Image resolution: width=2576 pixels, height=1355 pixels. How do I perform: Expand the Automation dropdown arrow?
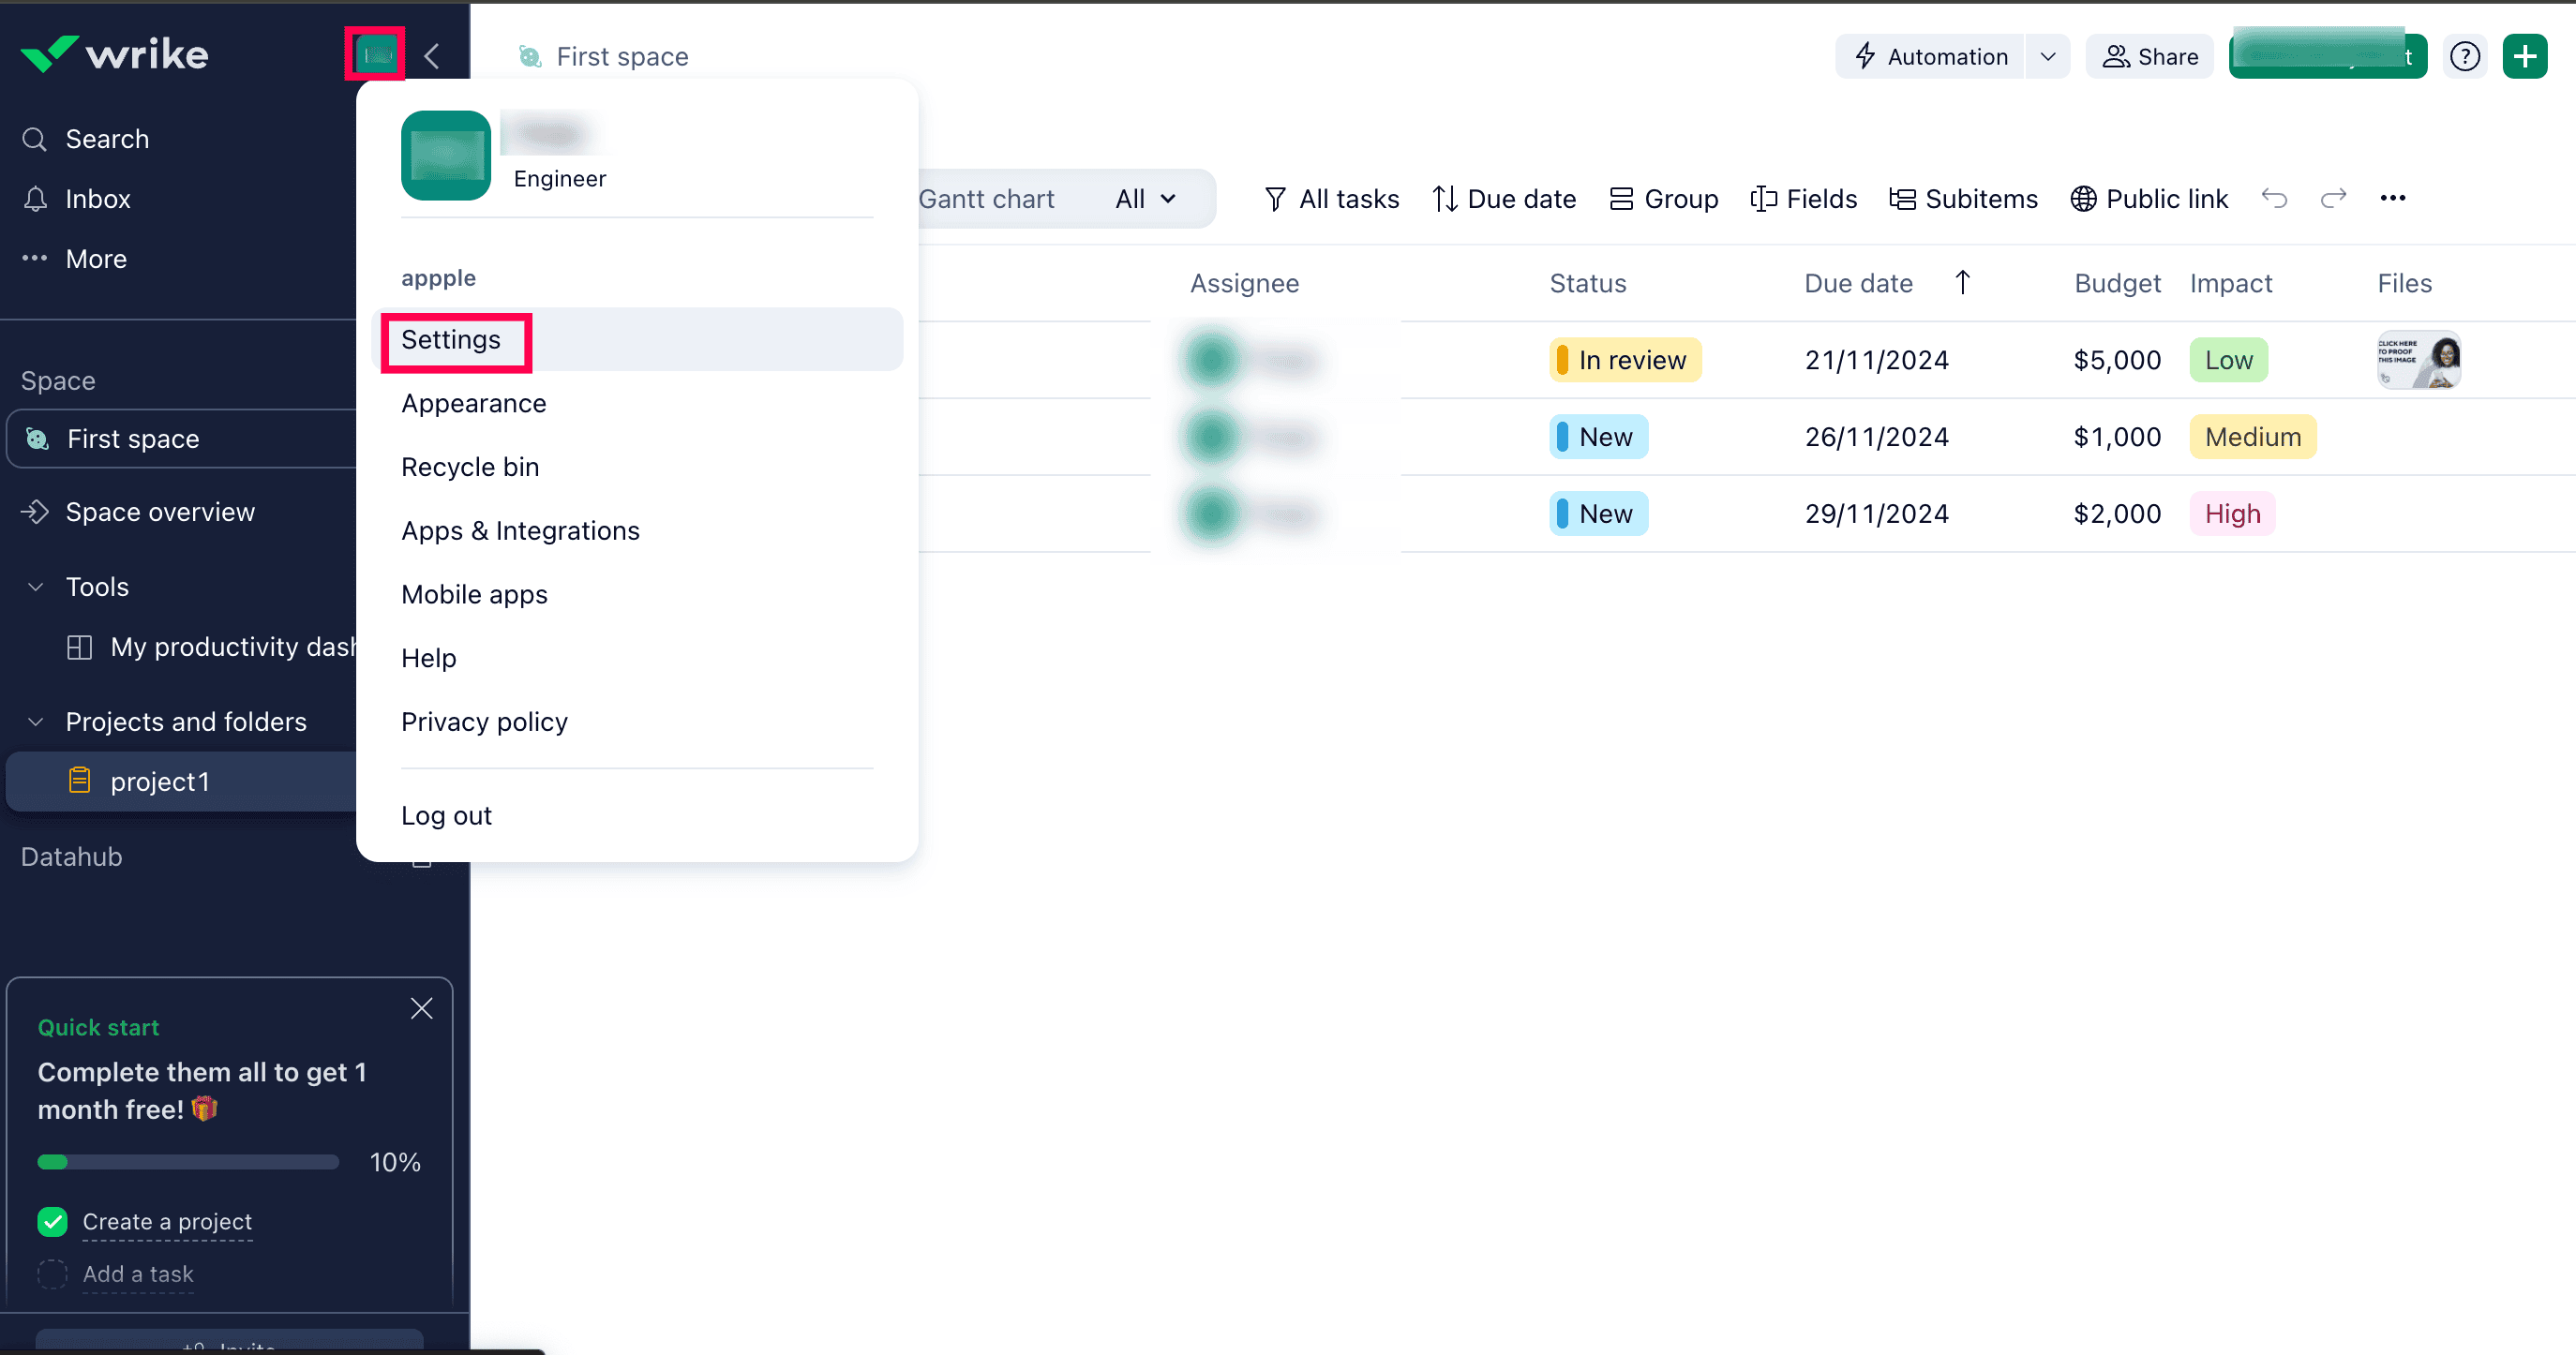tap(2047, 57)
